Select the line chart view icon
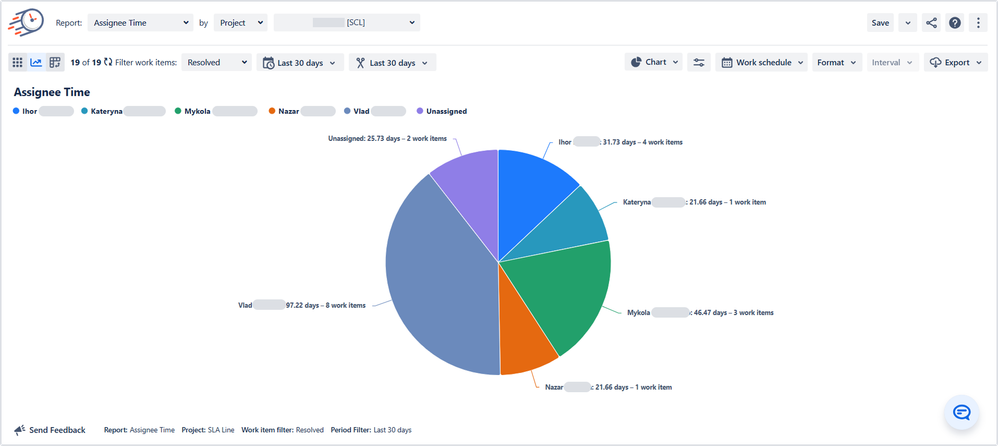Image resolution: width=998 pixels, height=446 pixels. 36,62
